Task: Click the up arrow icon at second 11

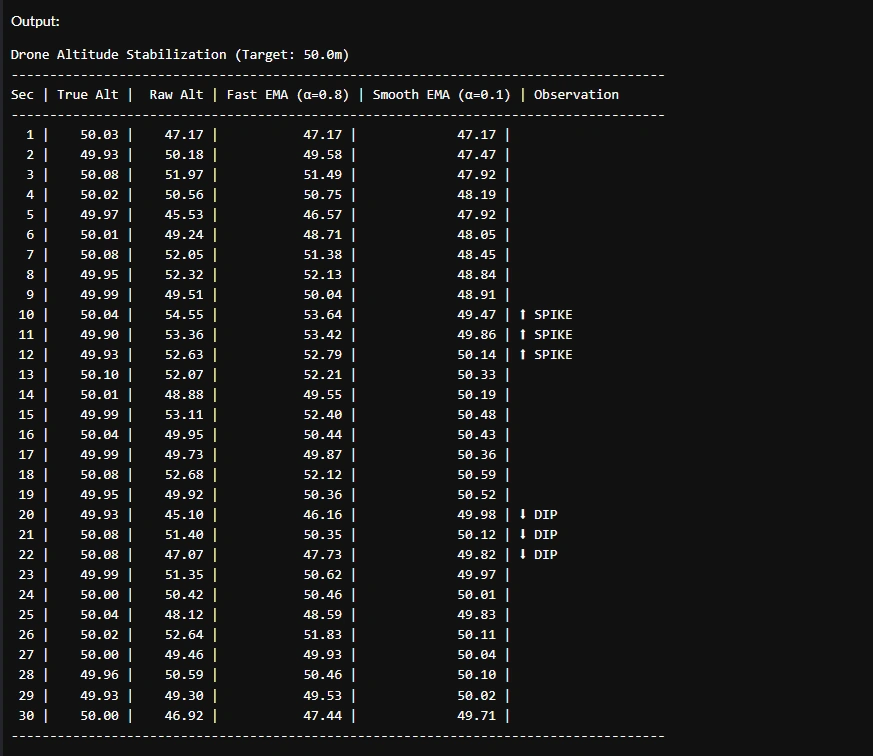Action: 522,335
